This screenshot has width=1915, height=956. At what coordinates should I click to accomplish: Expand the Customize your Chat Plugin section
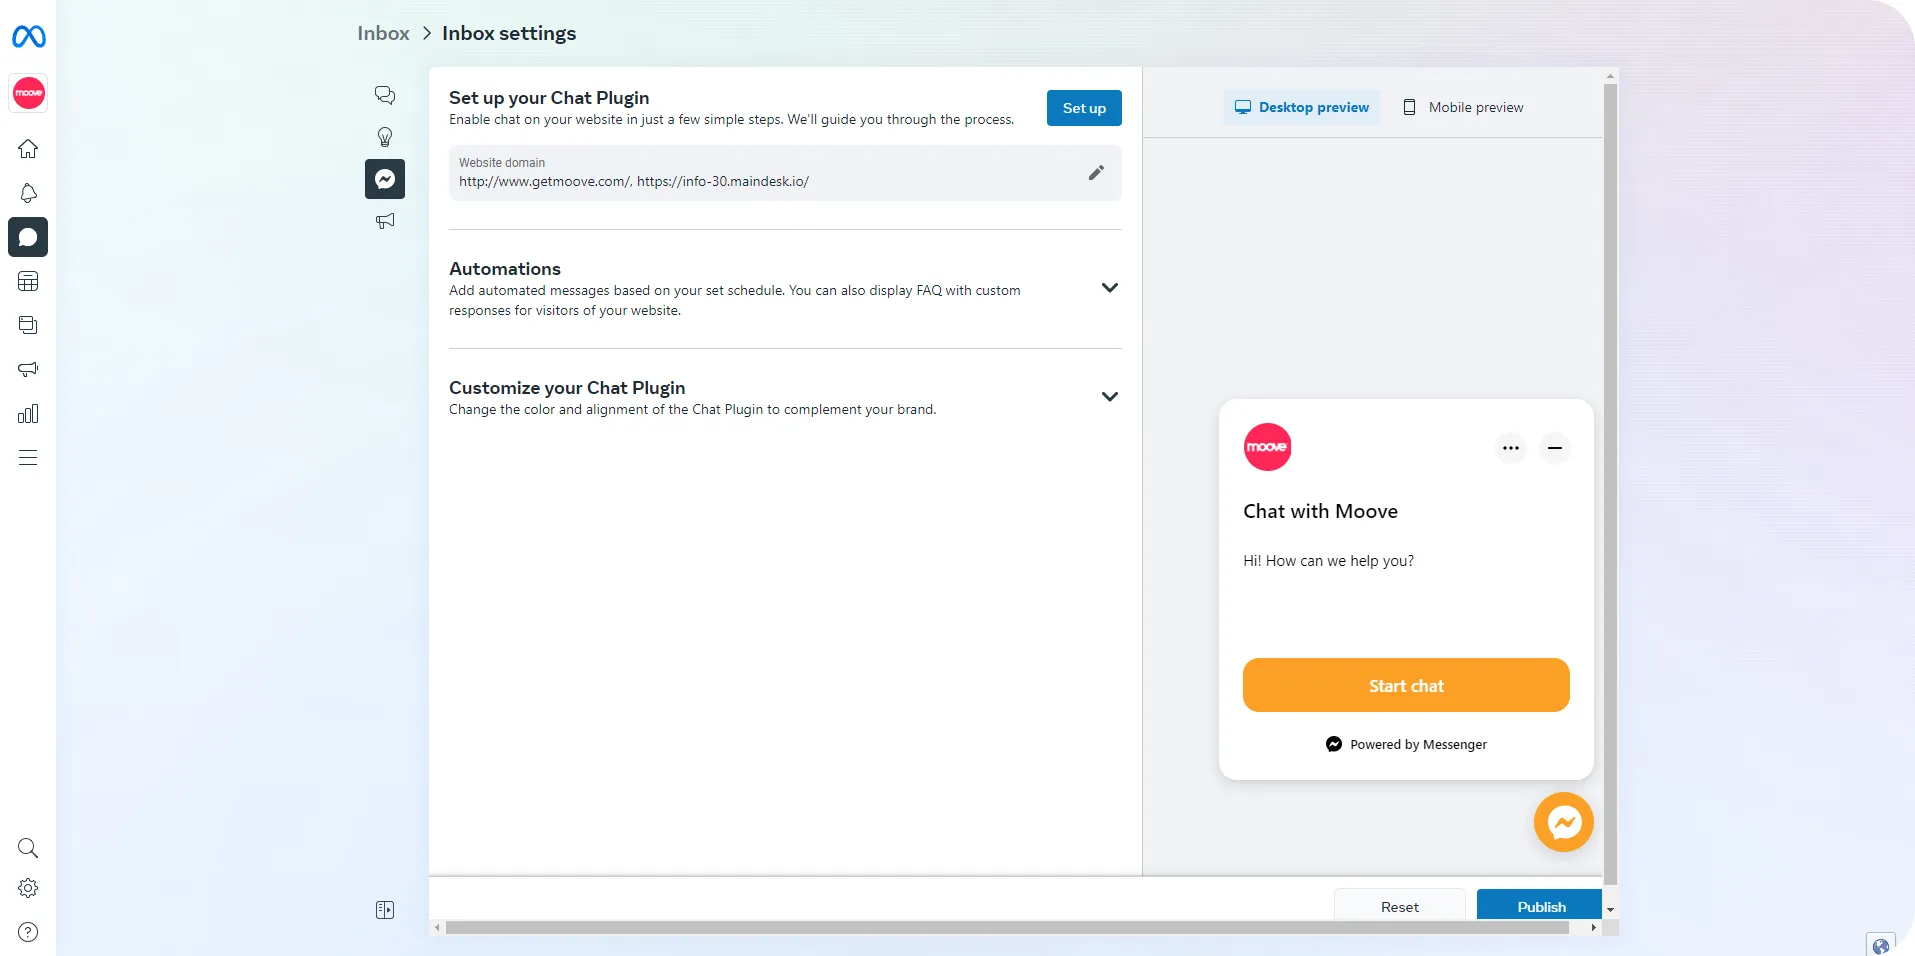(x=1109, y=396)
